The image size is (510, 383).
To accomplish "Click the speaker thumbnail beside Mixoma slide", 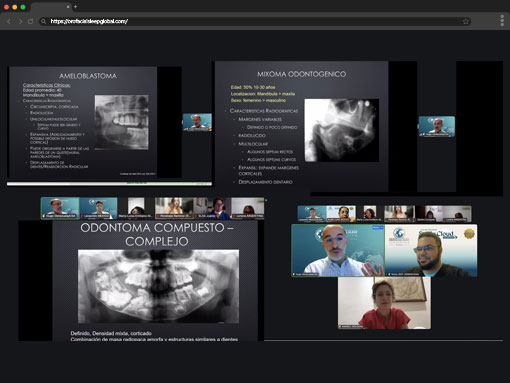I will coord(437,126).
